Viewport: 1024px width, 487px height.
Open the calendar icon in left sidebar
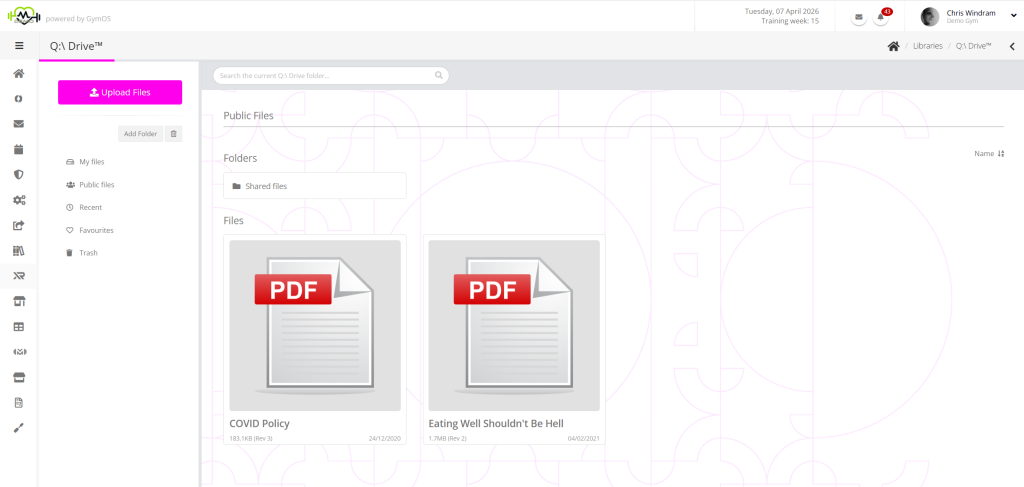click(18, 150)
